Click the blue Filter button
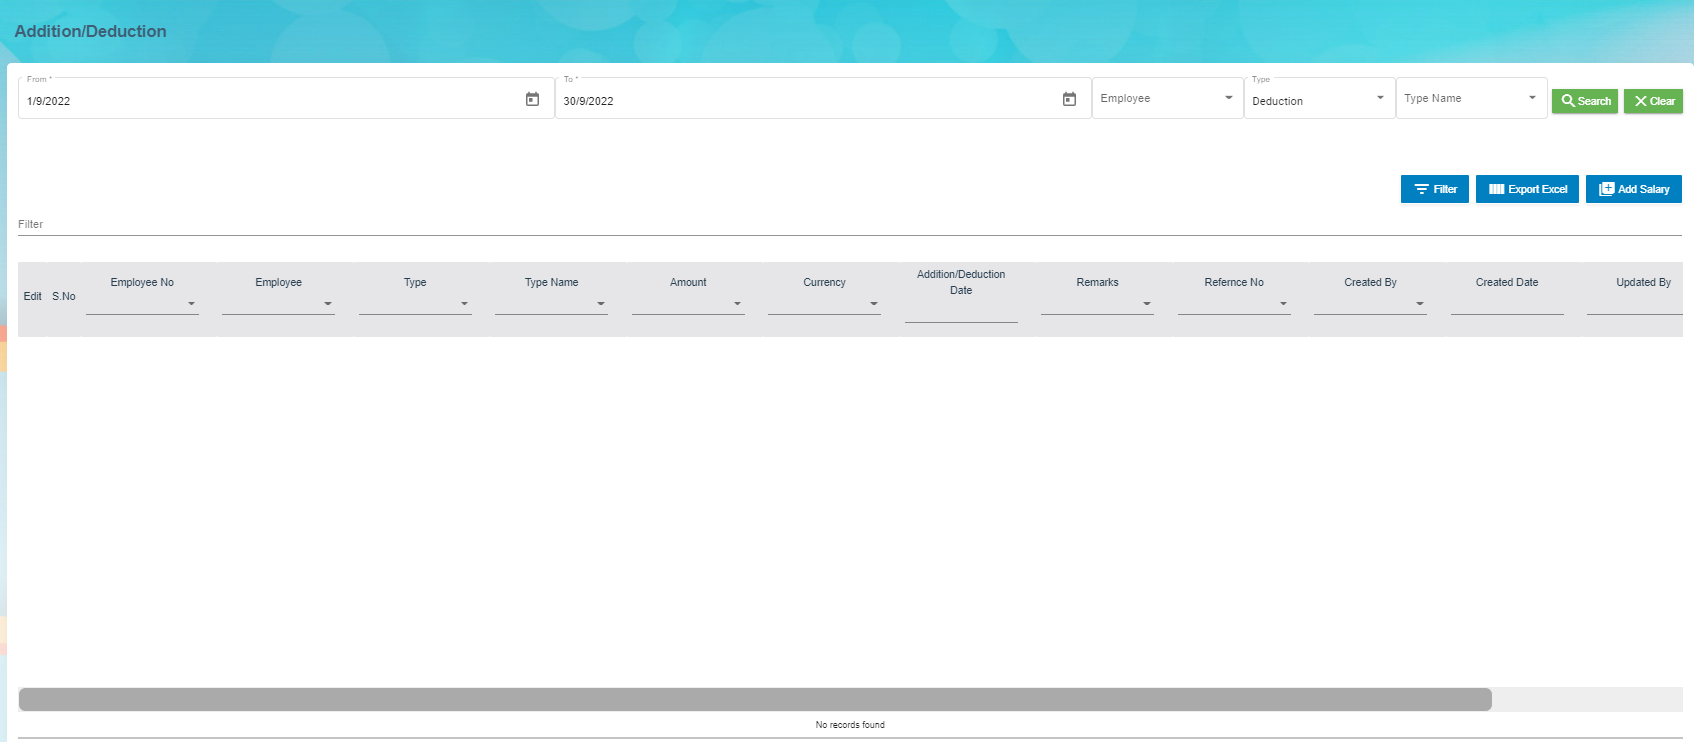 pyautogui.click(x=1435, y=189)
